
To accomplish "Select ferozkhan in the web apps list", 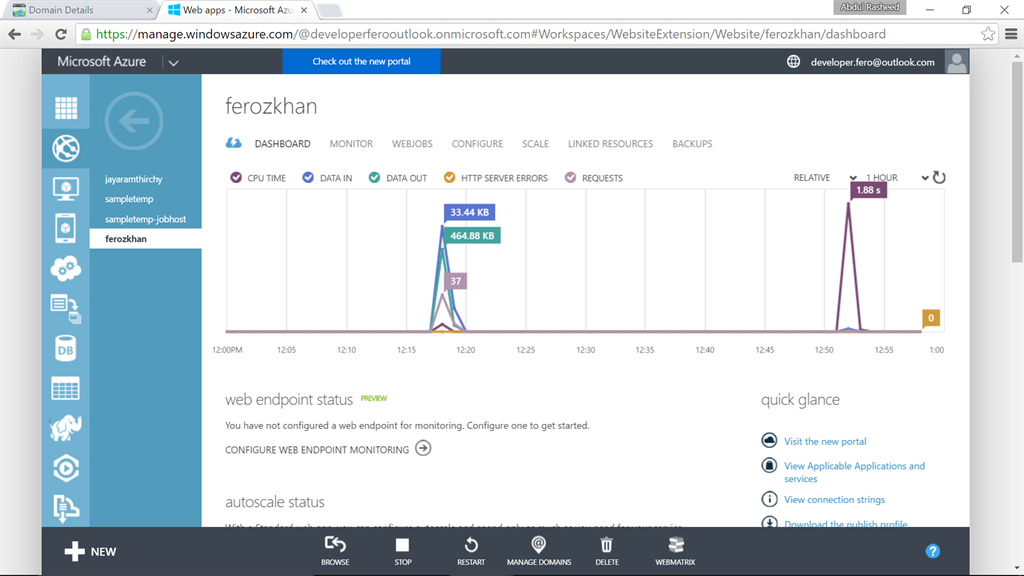I will pyautogui.click(x=145, y=238).
